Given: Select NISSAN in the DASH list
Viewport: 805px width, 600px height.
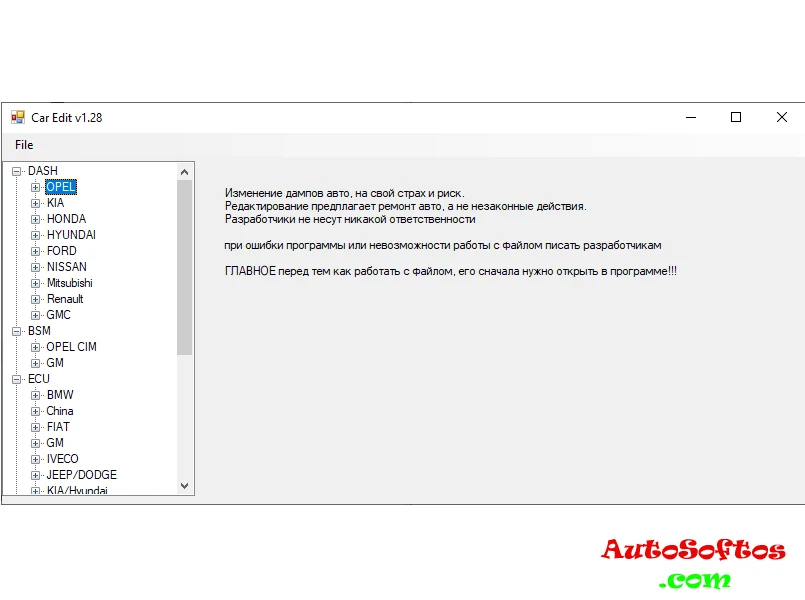Looking at the screenshot, I should [x=66, y=267].
